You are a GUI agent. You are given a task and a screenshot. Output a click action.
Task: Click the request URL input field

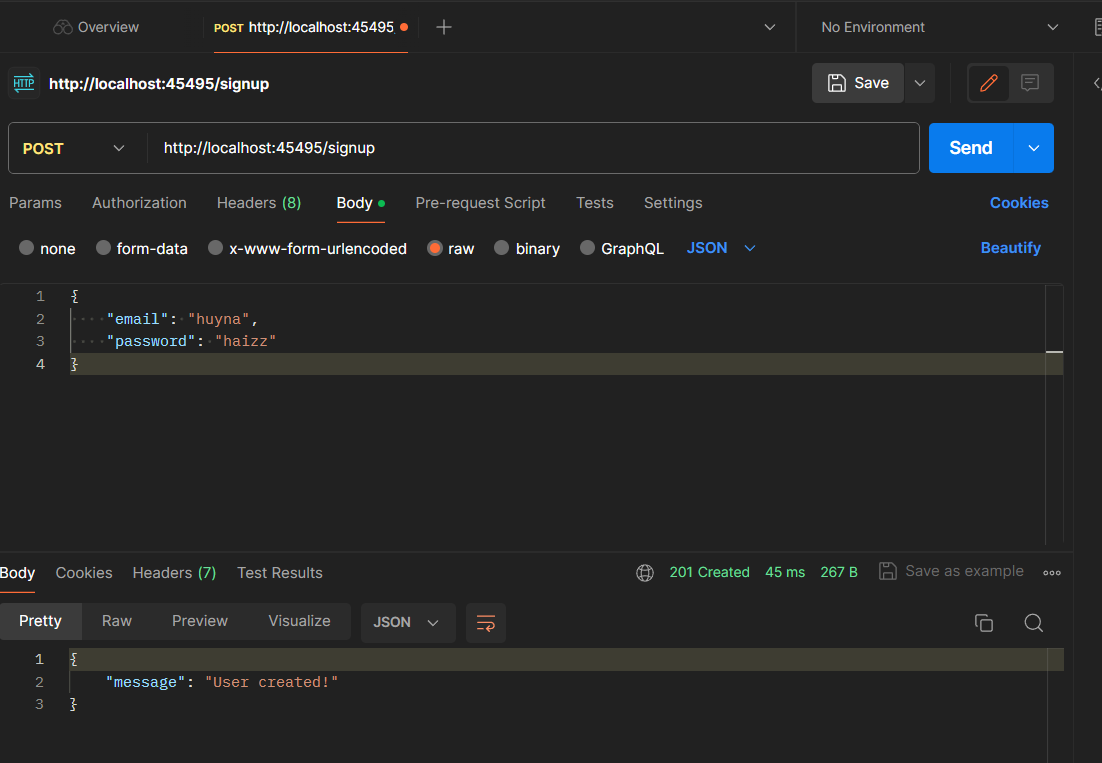pyautogui.click(x=530, y=148)
